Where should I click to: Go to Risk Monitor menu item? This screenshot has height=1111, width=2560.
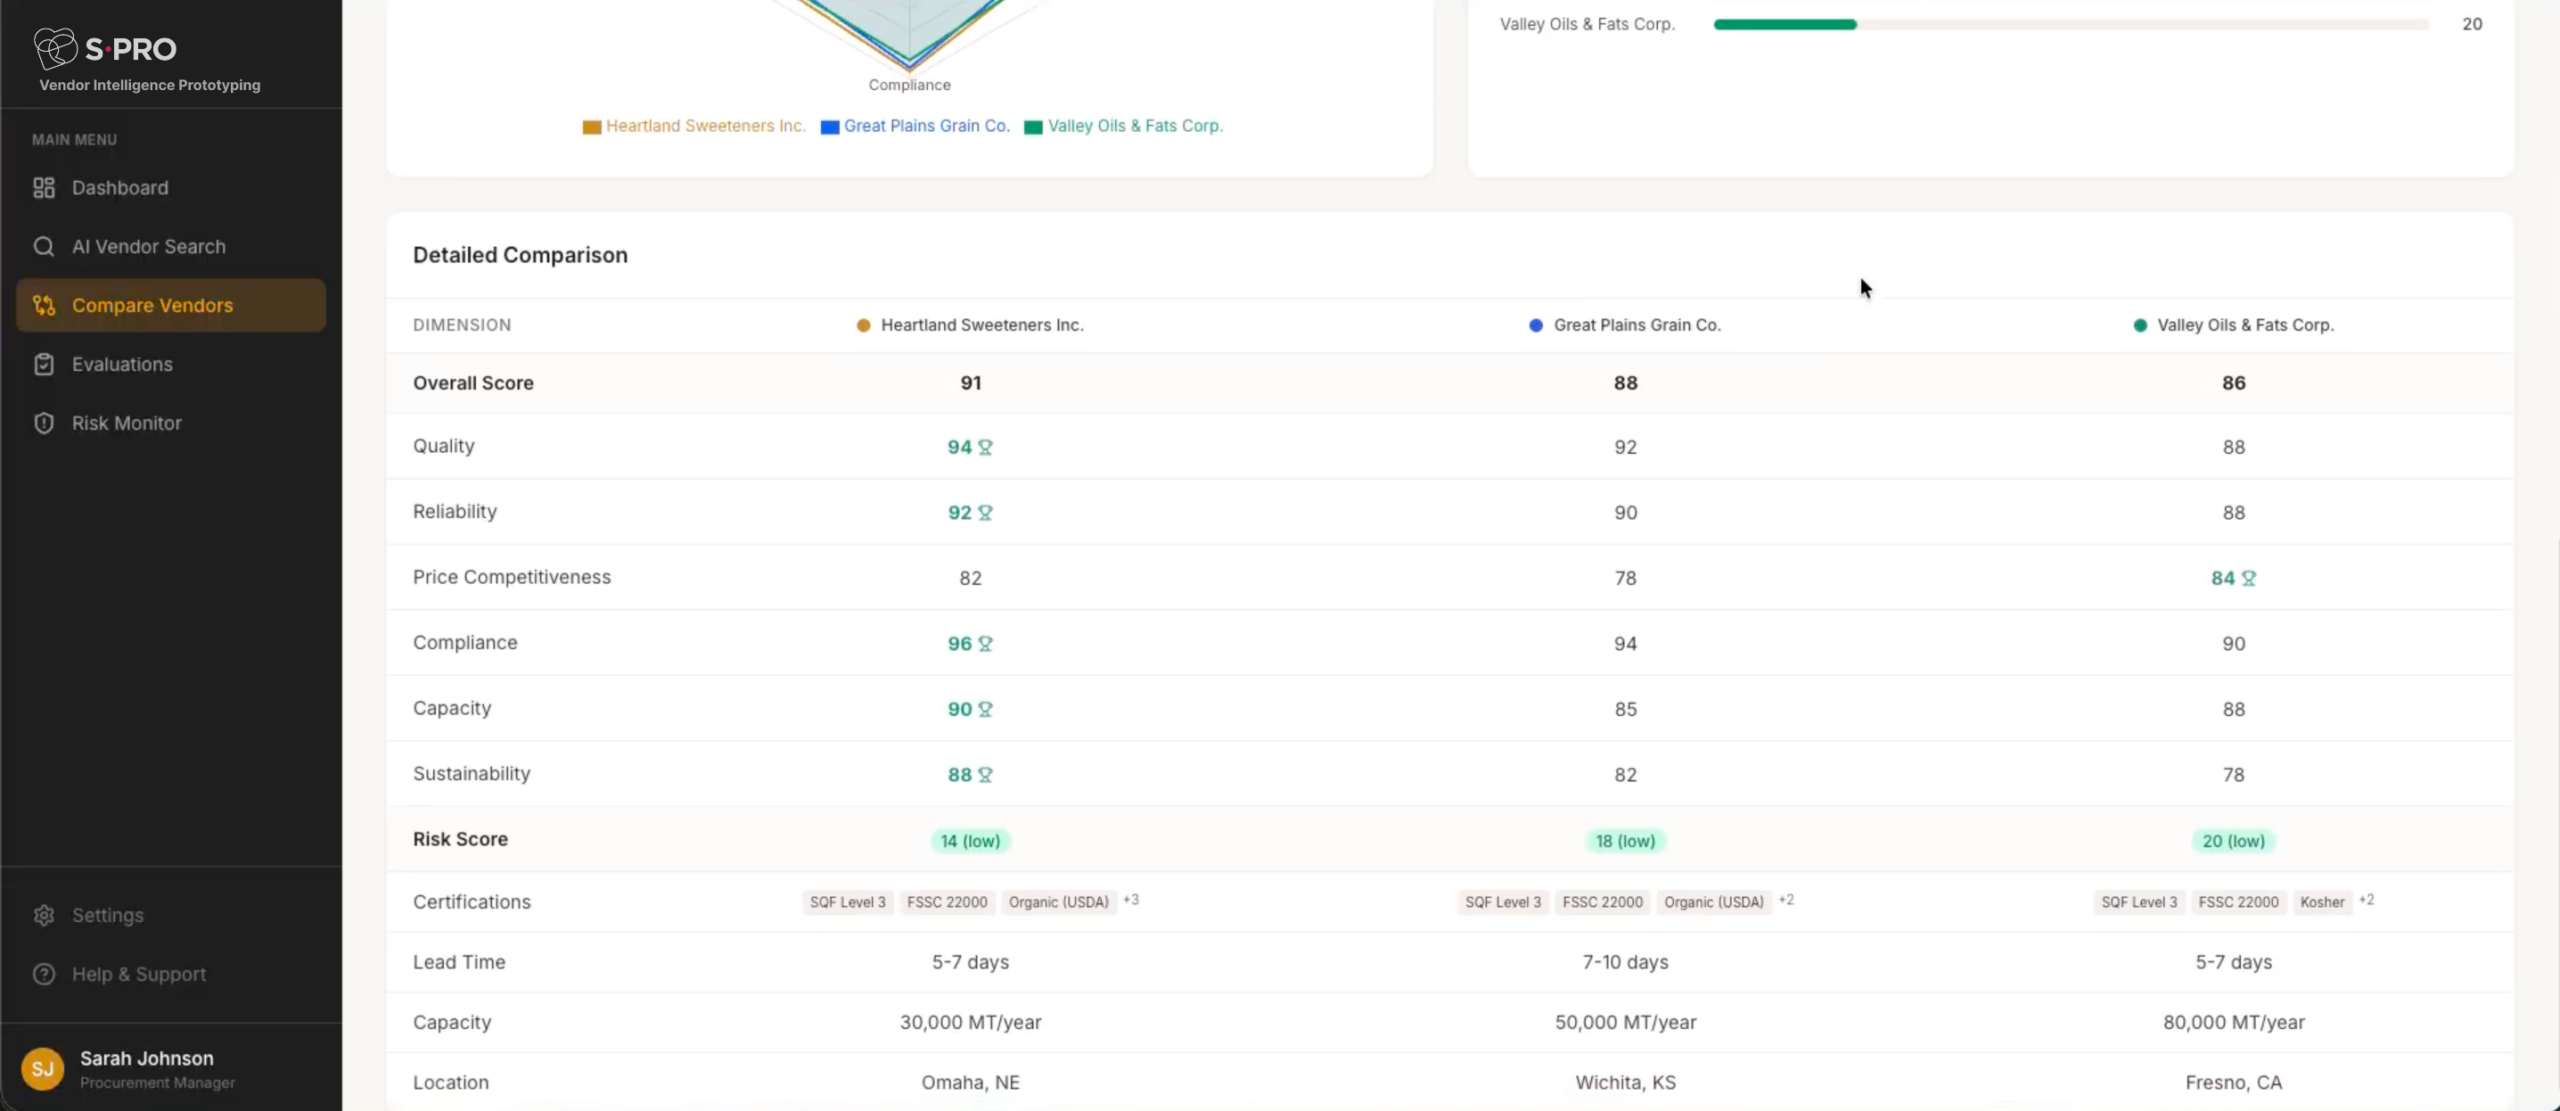coord(127,424)
